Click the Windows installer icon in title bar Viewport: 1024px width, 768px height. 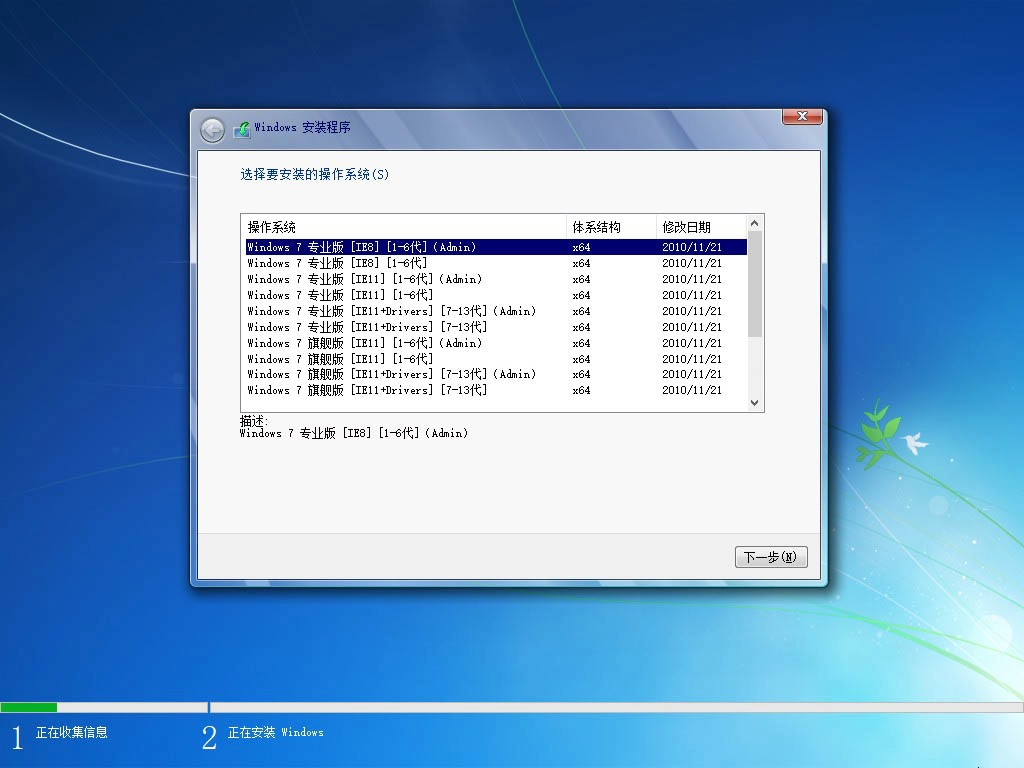[241, 128]
